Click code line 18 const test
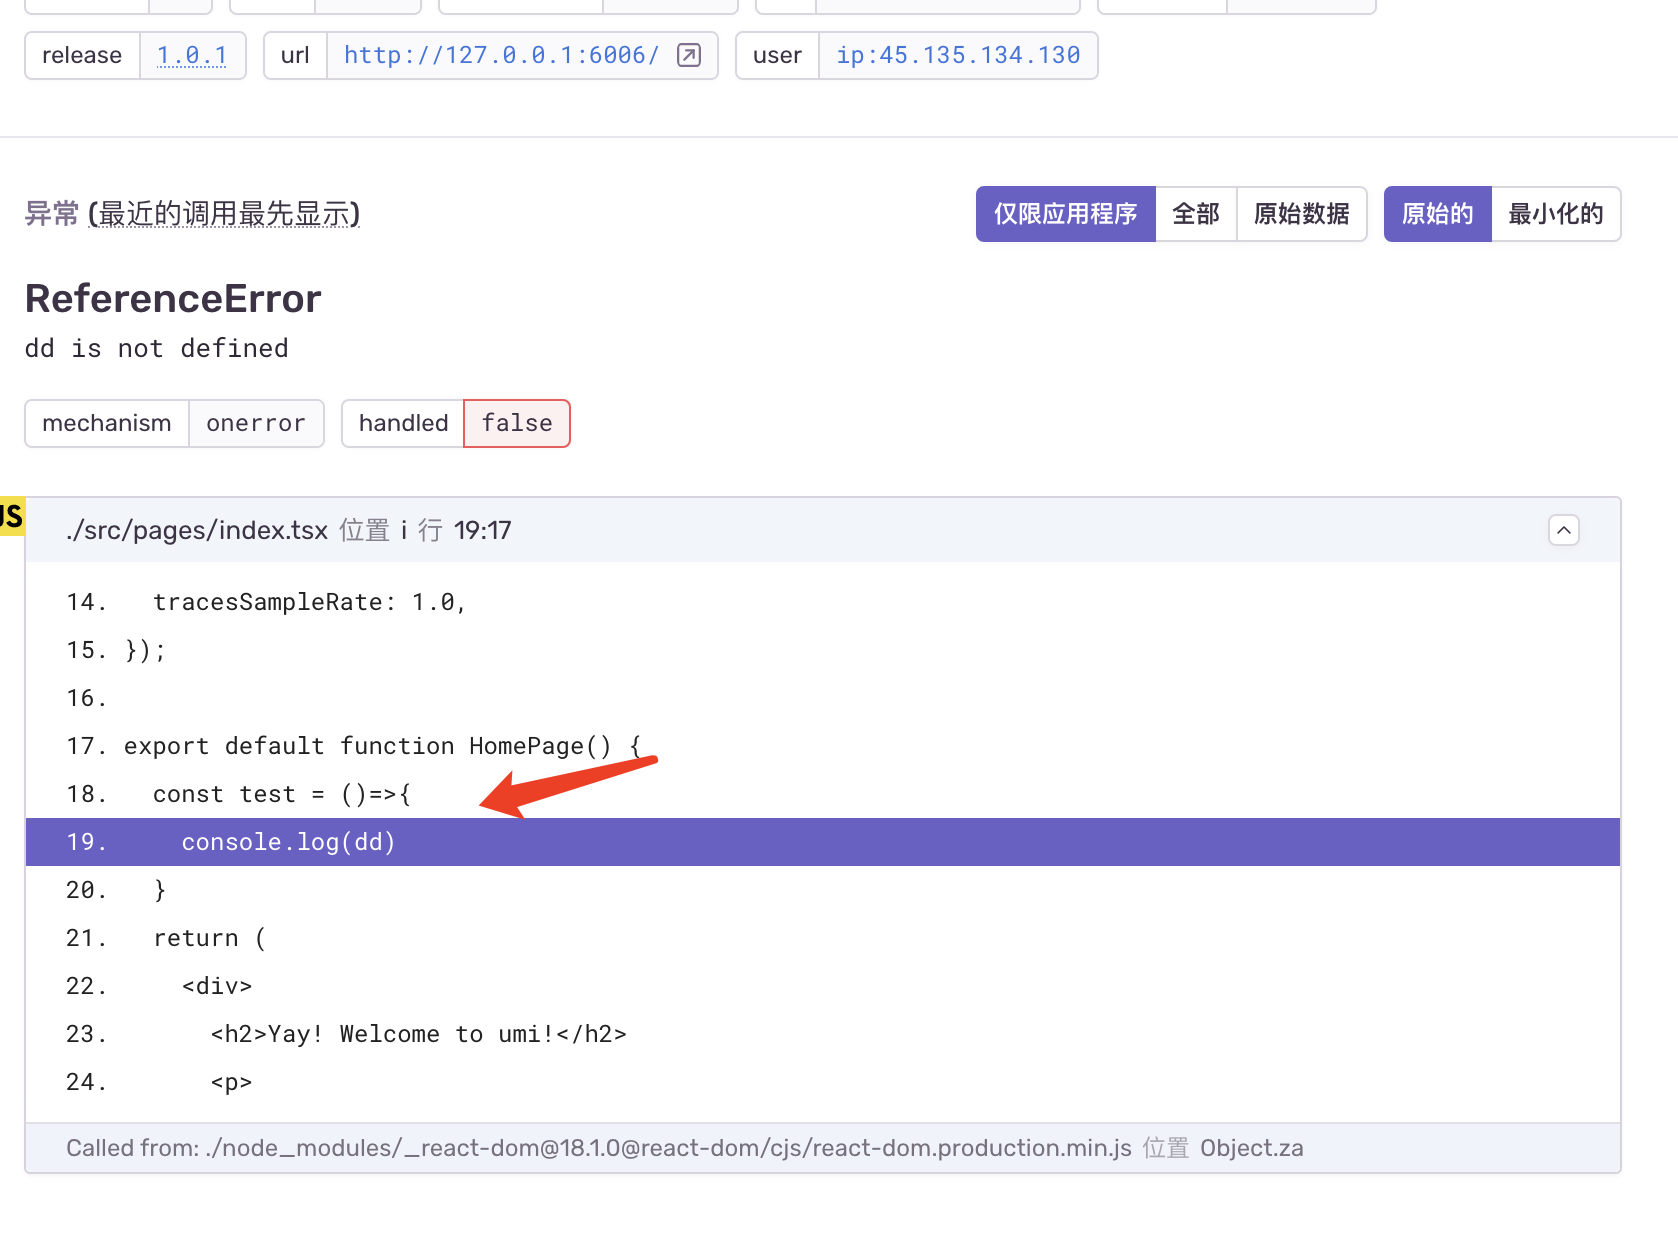Image resolution: width=1678 pixels, height=1242 pixels. click(x=823, y=794)
